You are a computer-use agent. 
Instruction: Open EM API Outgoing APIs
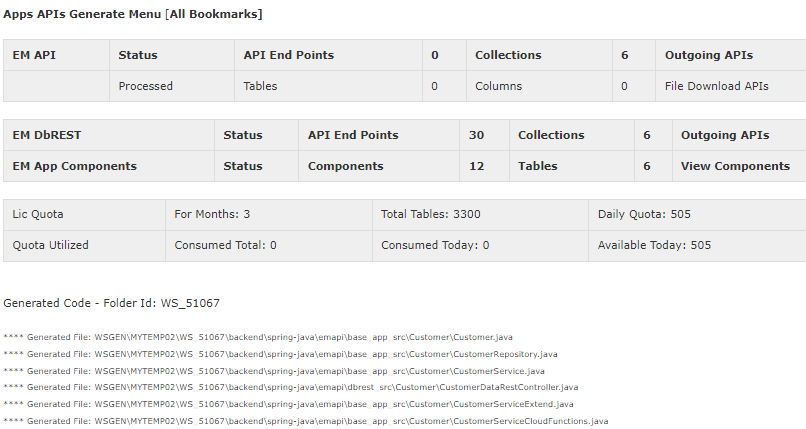[709, 55]
